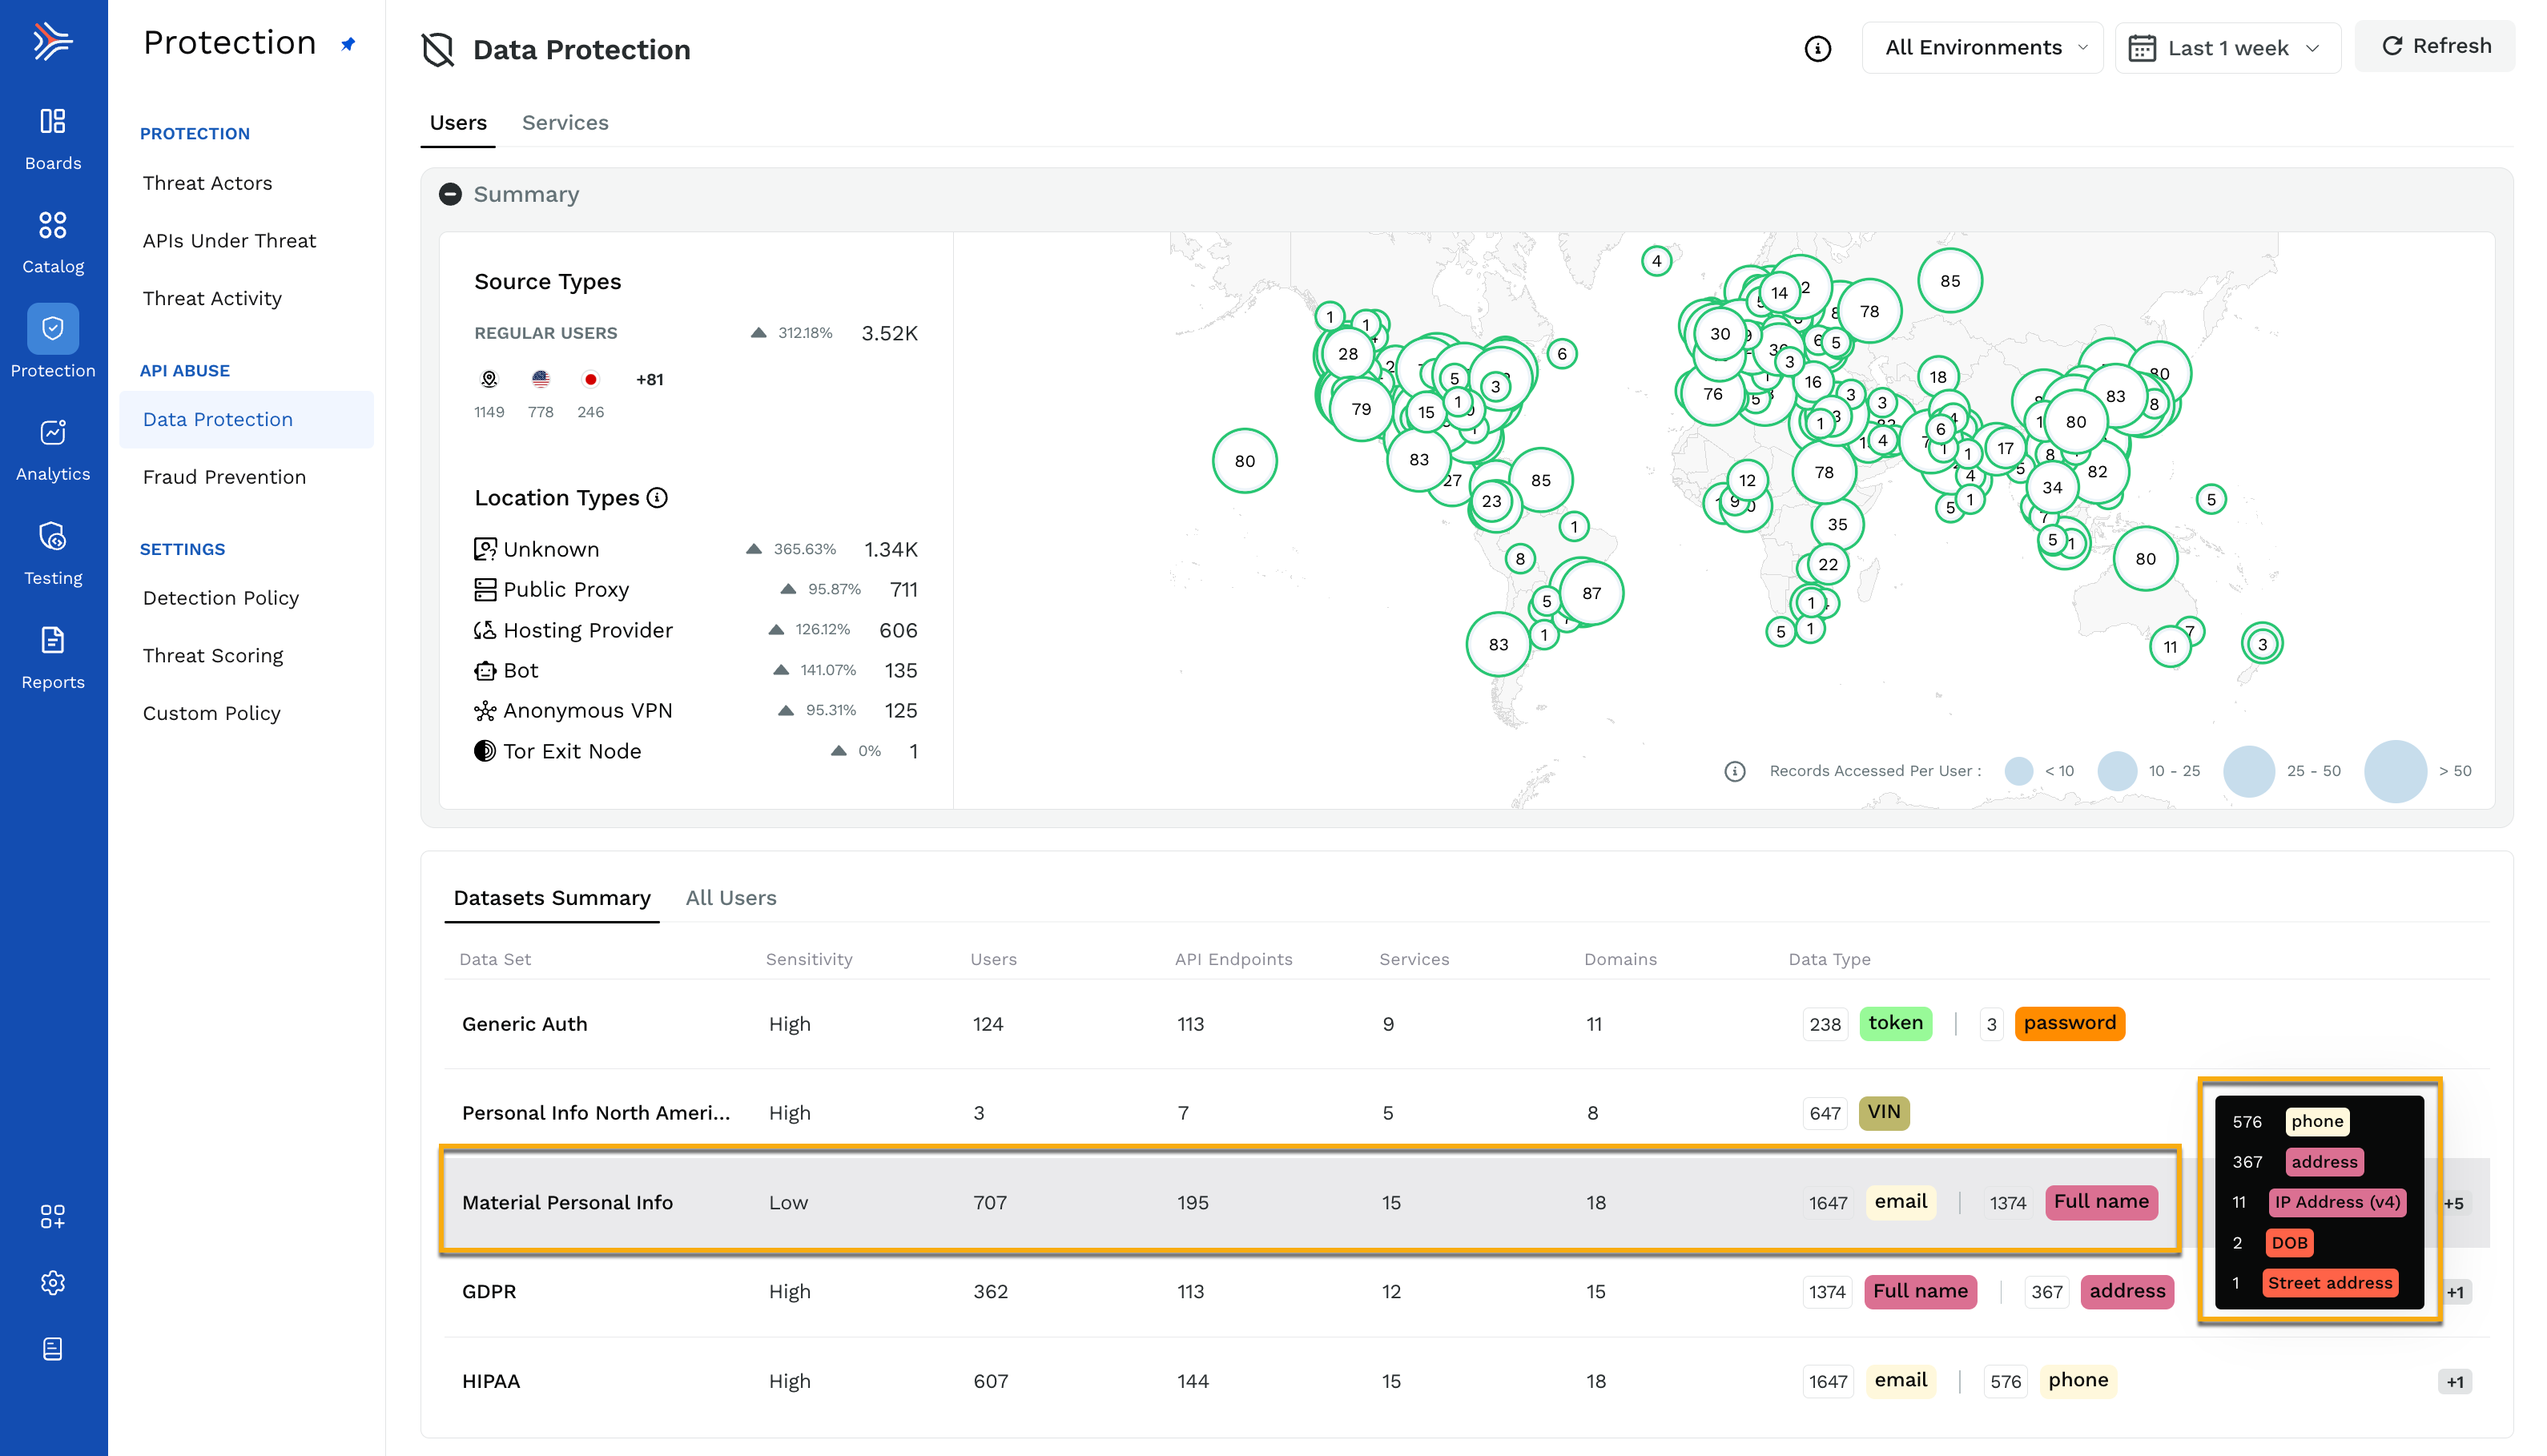Expand the +5 data types for Material Personal Info

(x=2455, y=1203)
